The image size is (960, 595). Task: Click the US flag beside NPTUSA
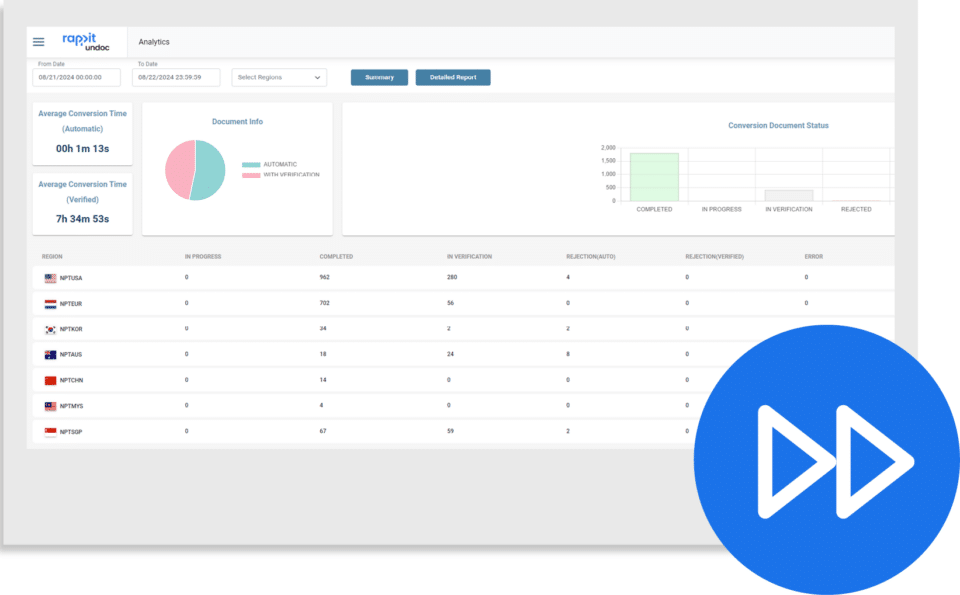(48, 277)
